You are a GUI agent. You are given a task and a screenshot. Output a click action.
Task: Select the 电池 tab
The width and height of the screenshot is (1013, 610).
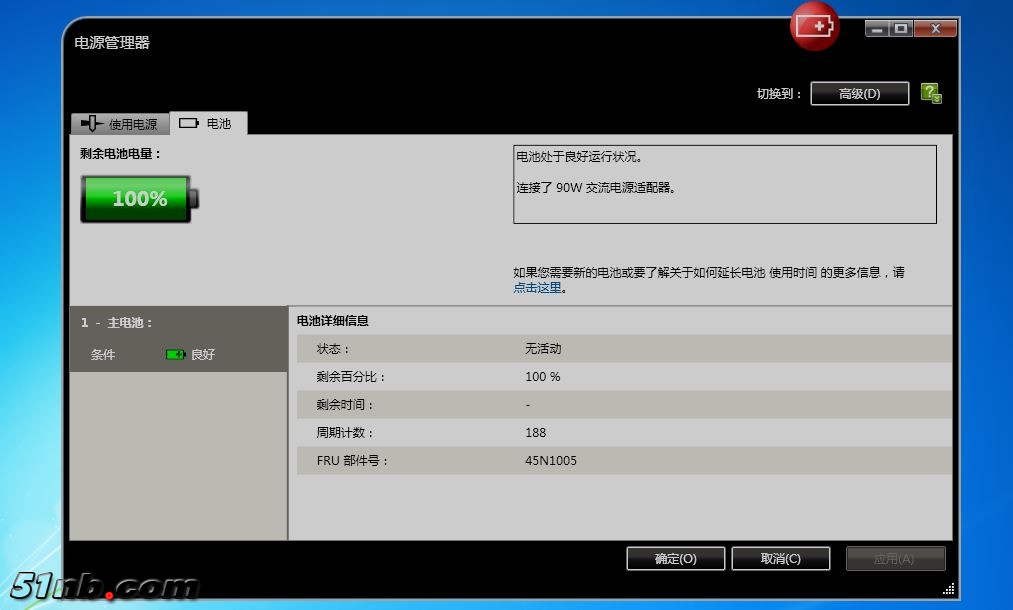point(209,123)
